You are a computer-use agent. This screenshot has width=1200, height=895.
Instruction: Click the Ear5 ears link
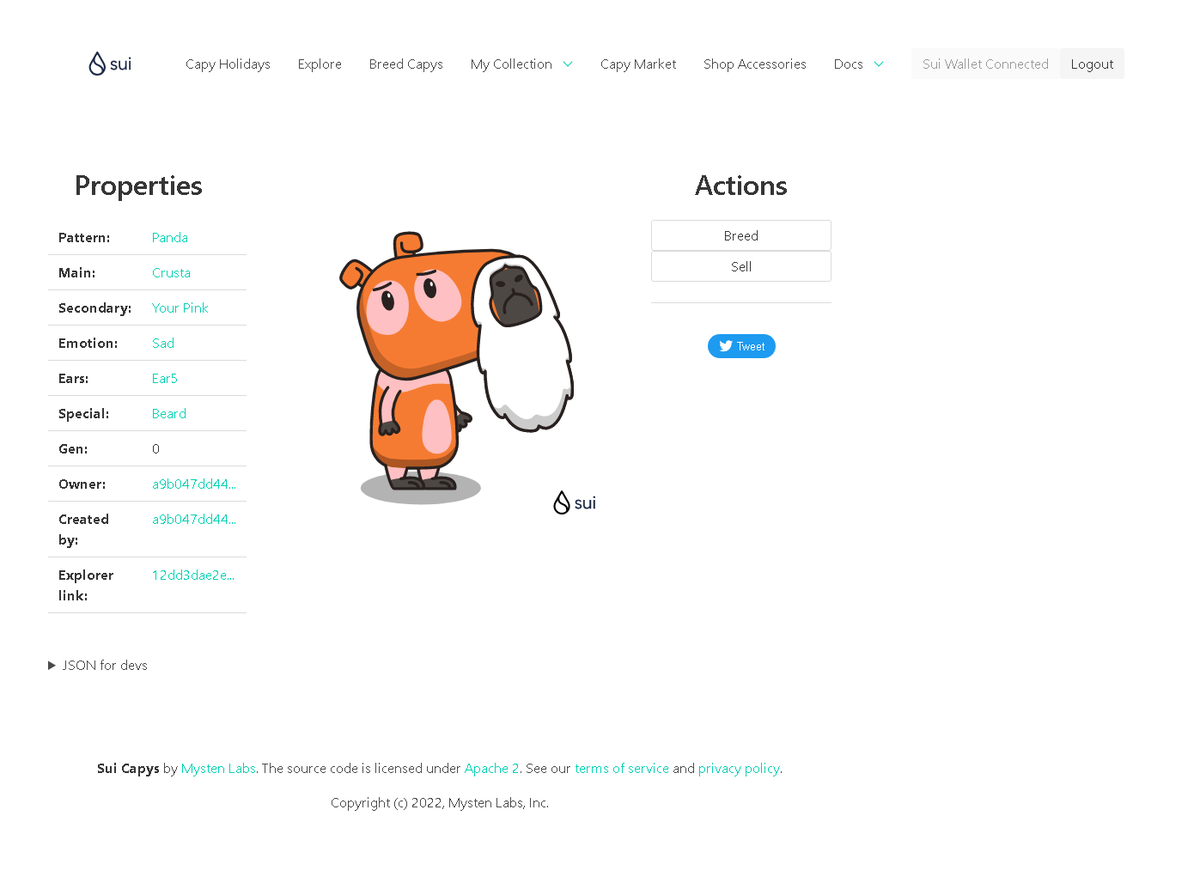coord(165,378)
